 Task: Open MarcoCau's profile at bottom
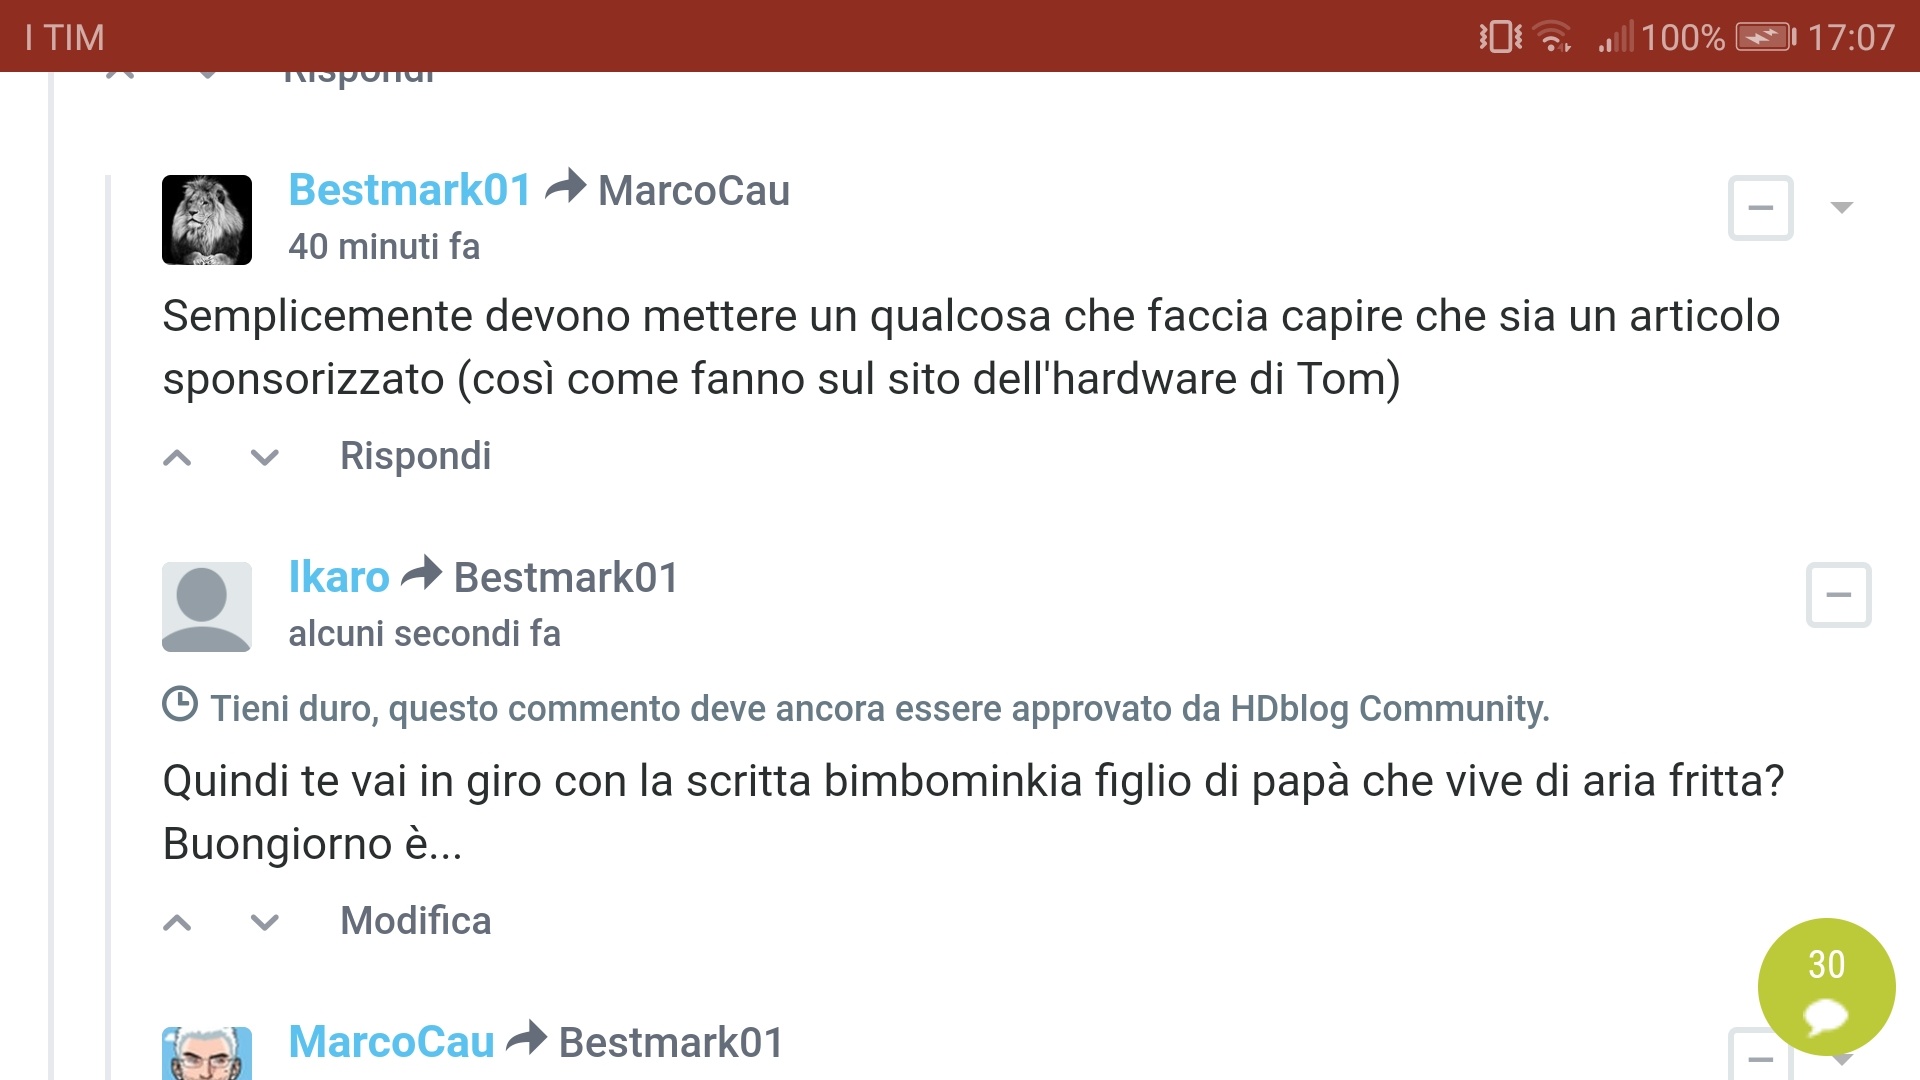[391, 1042]
